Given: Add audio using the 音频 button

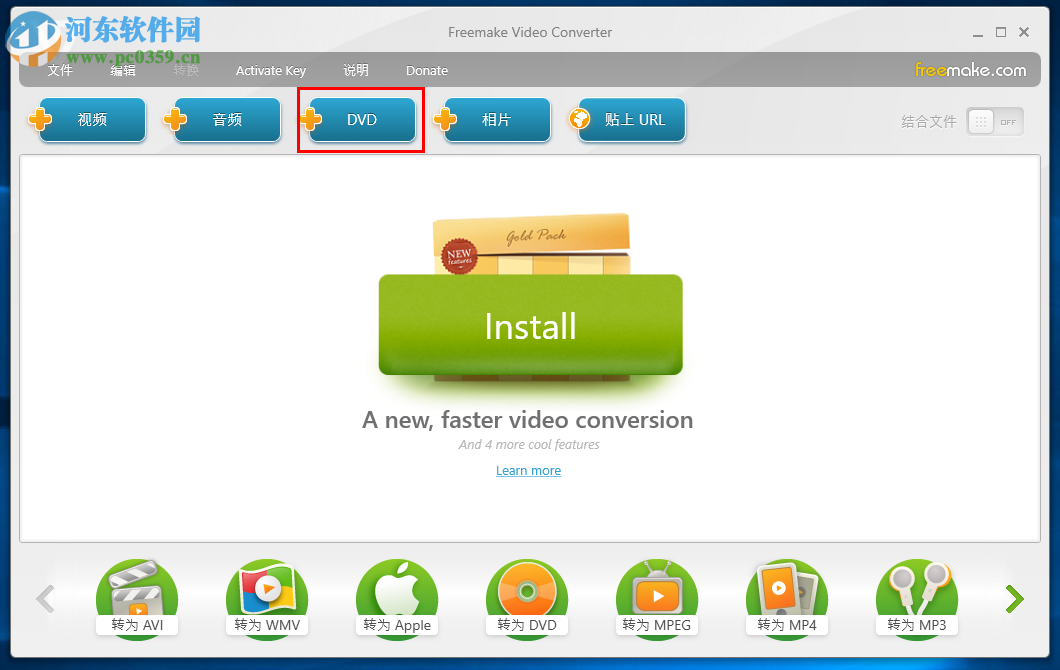Looking at the screenshot, I should 222,120.
